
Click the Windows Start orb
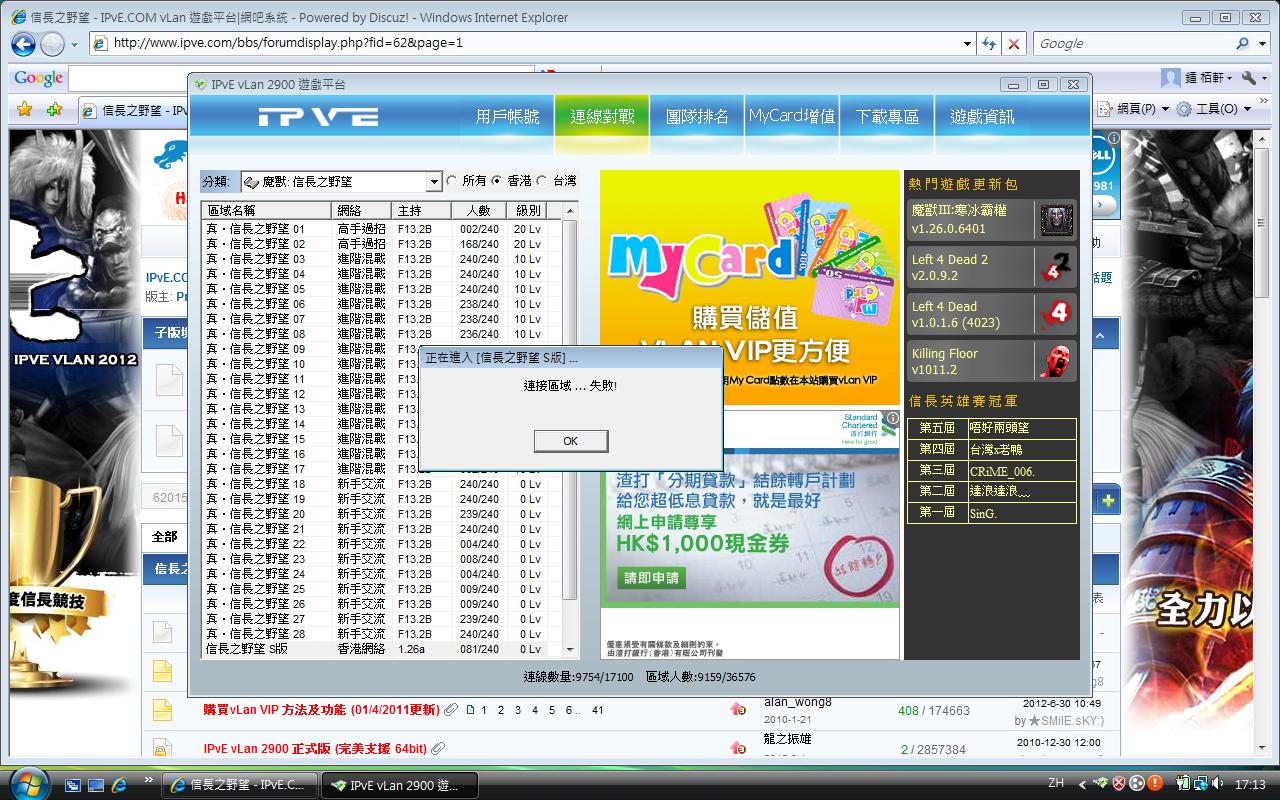[27, 781]
